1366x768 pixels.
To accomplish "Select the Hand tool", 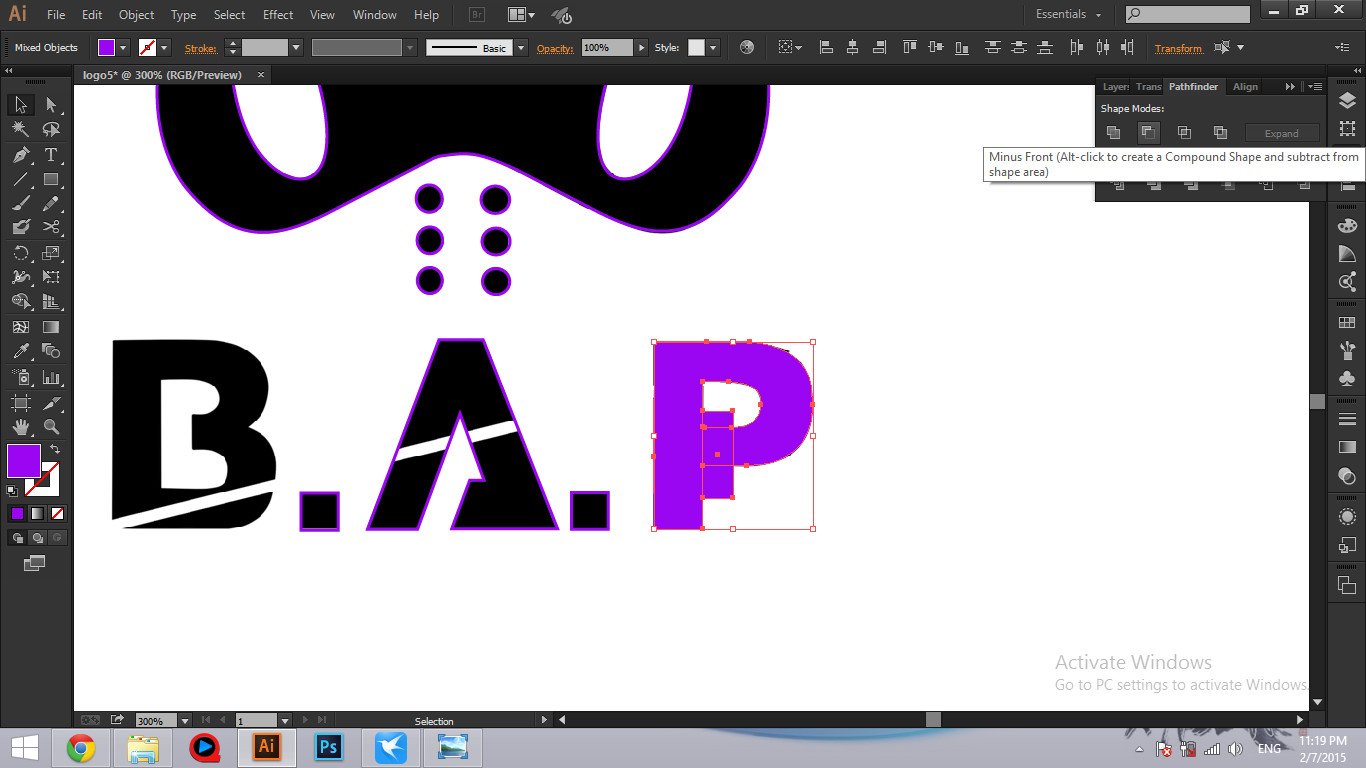I will point(21,428).
